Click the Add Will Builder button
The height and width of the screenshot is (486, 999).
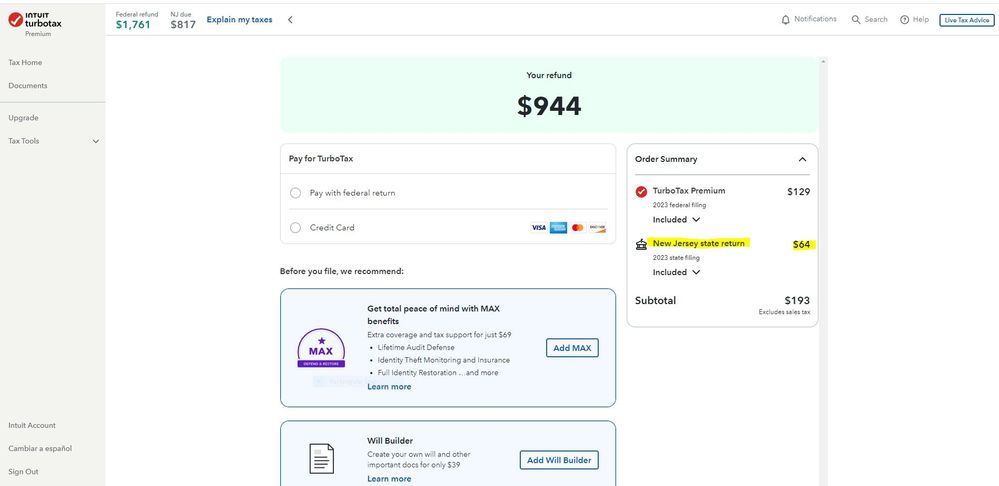coord(559,460)
